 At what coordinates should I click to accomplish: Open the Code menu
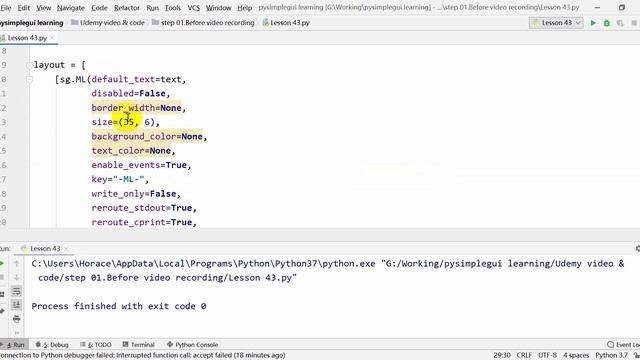pos(99,8)
